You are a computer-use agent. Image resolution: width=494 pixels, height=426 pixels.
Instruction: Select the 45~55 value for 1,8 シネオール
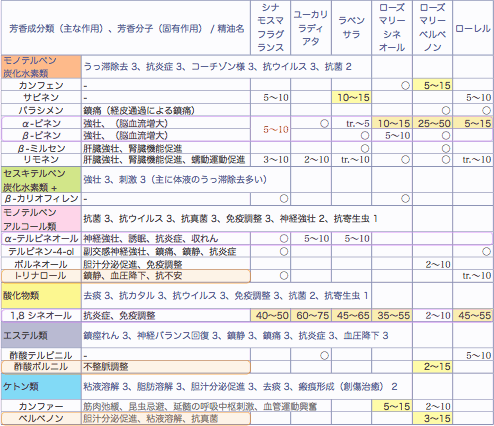473,315
